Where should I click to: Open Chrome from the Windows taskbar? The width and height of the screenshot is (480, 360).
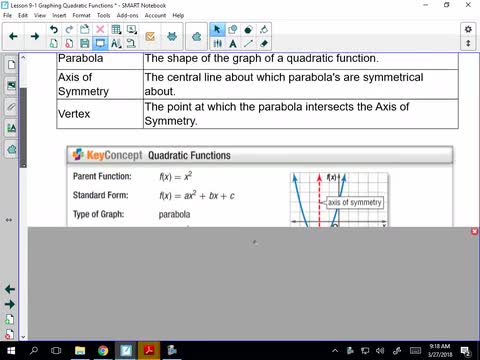(x=103, y=350)
